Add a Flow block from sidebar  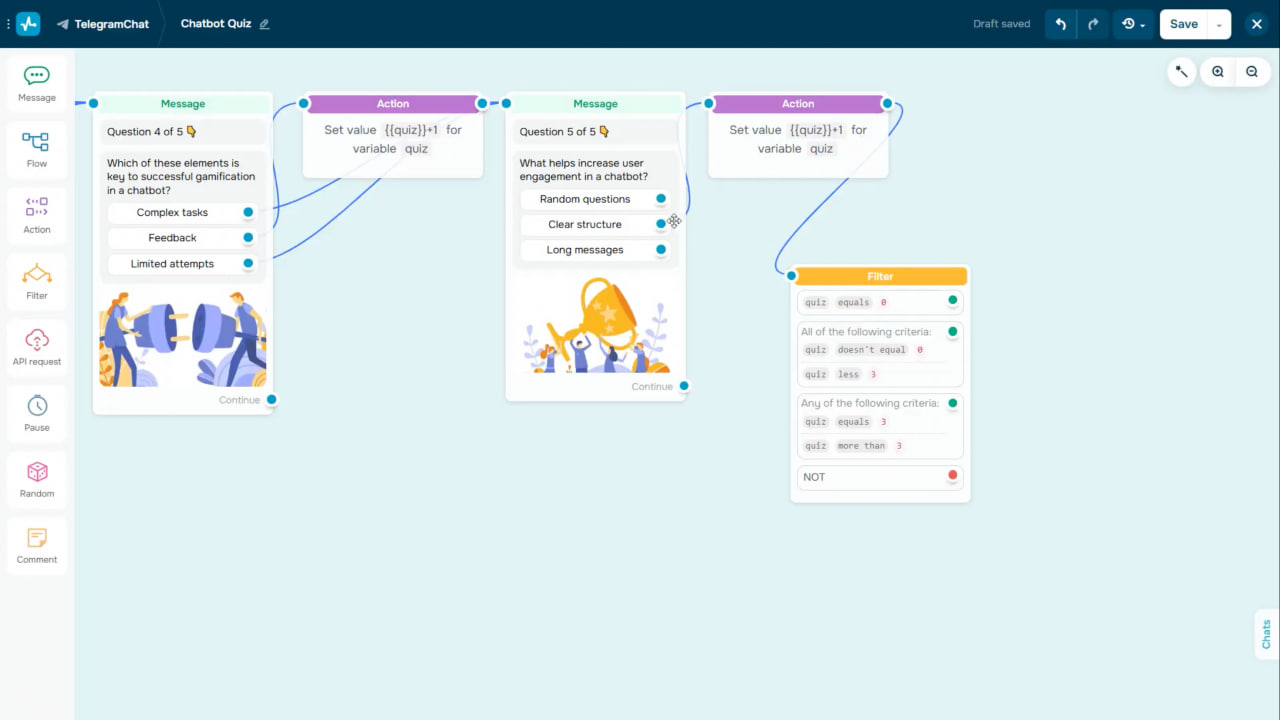37,150
